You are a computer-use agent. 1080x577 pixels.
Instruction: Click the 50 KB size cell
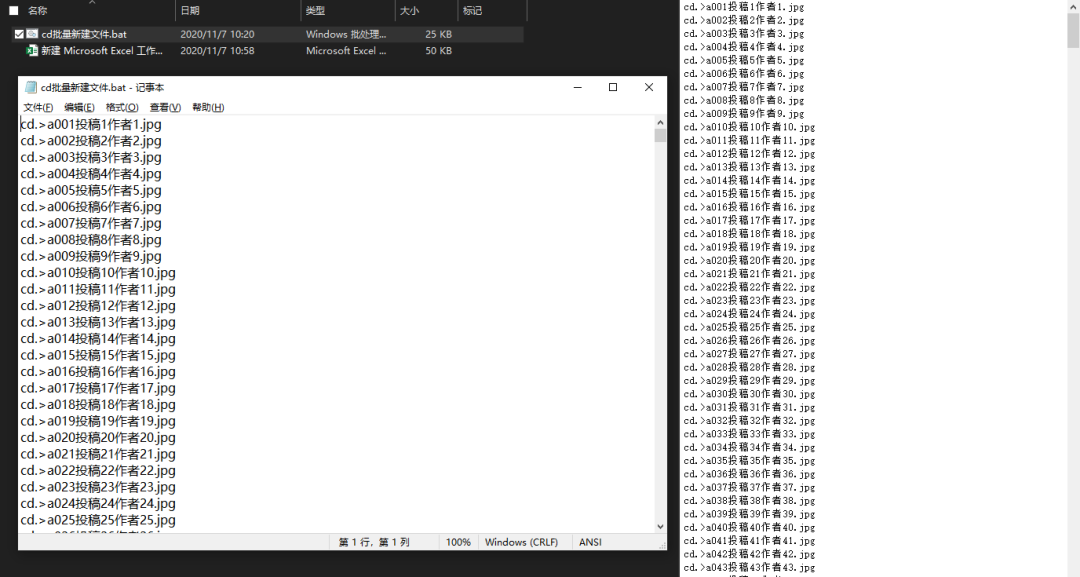point(438,50)
